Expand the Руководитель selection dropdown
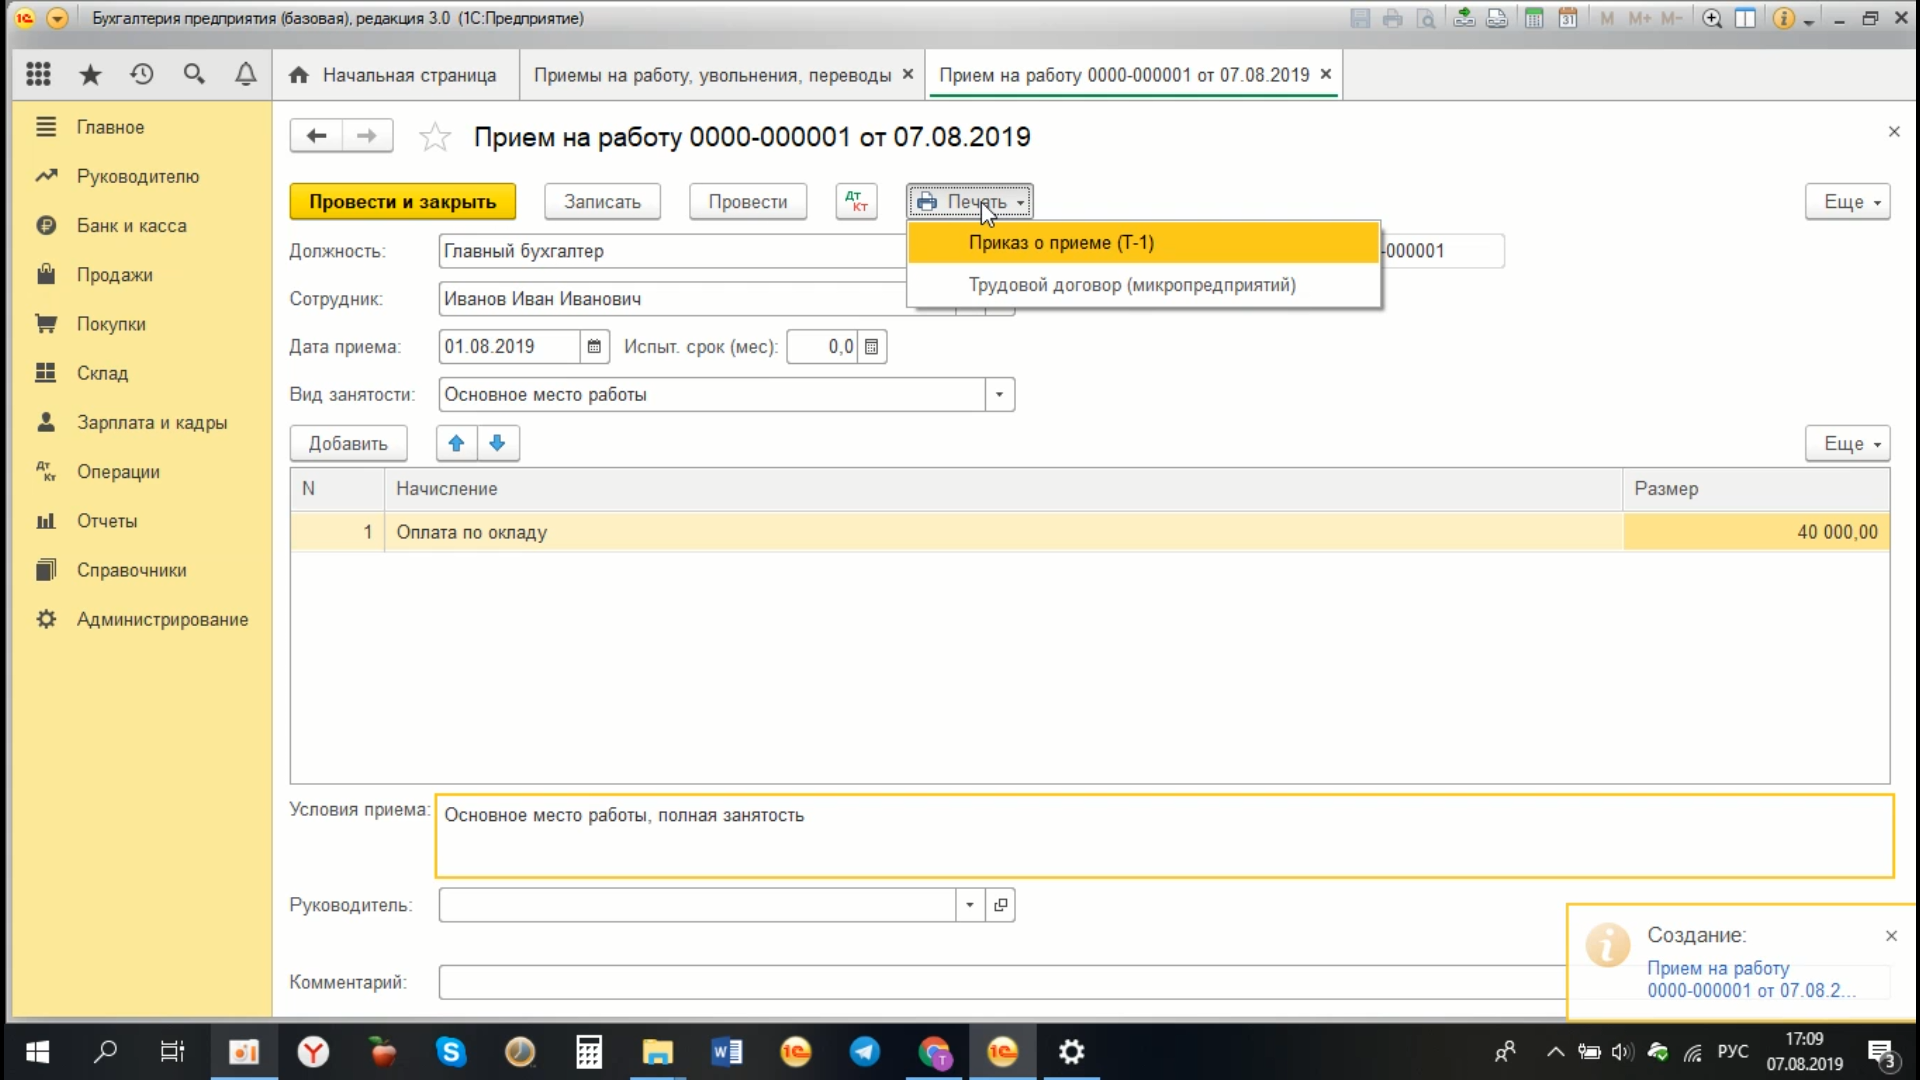The height and width of the screenshot is (1080, 1920). [969, 905]
